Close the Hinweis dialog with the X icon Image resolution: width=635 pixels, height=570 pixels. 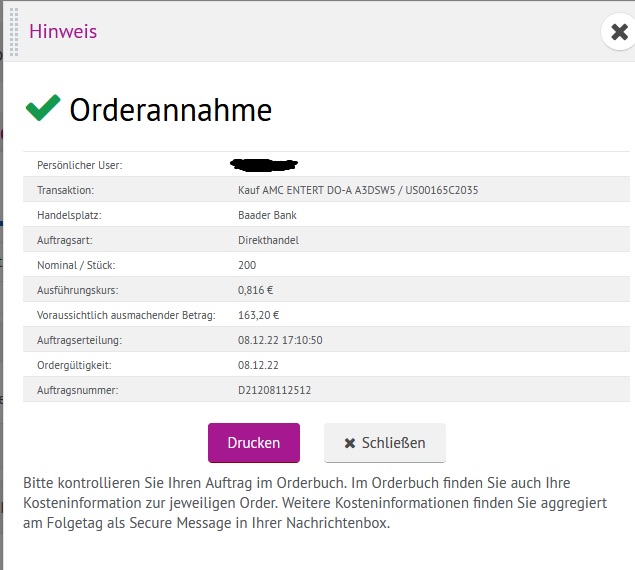click(x=619, y=32)
